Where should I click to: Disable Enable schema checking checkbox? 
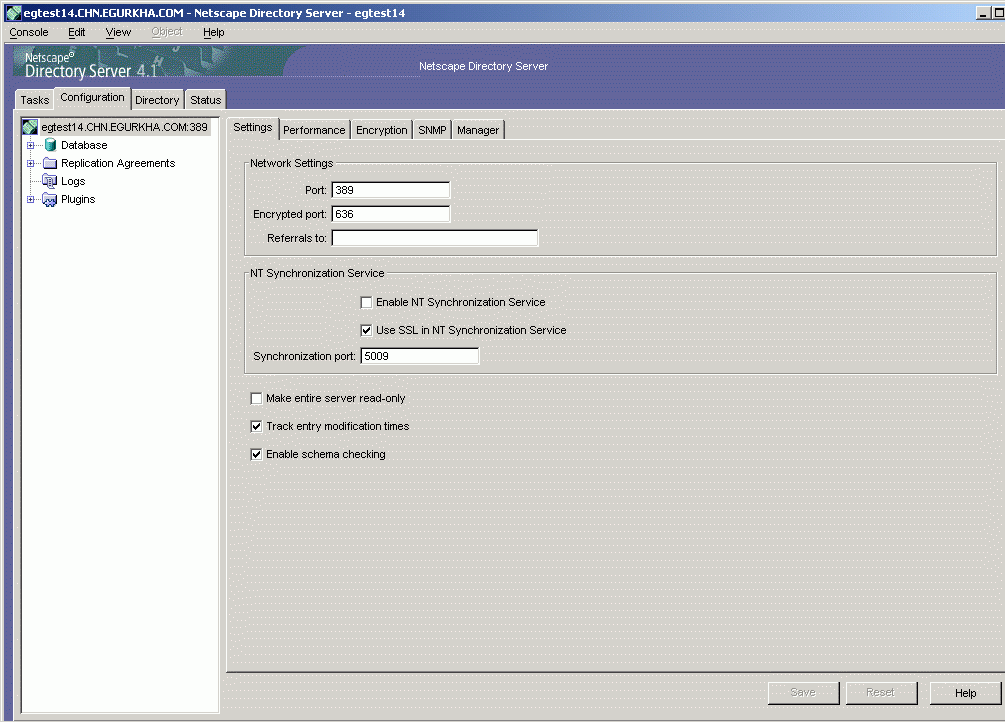pyautogui.click(x=256, y=455)
